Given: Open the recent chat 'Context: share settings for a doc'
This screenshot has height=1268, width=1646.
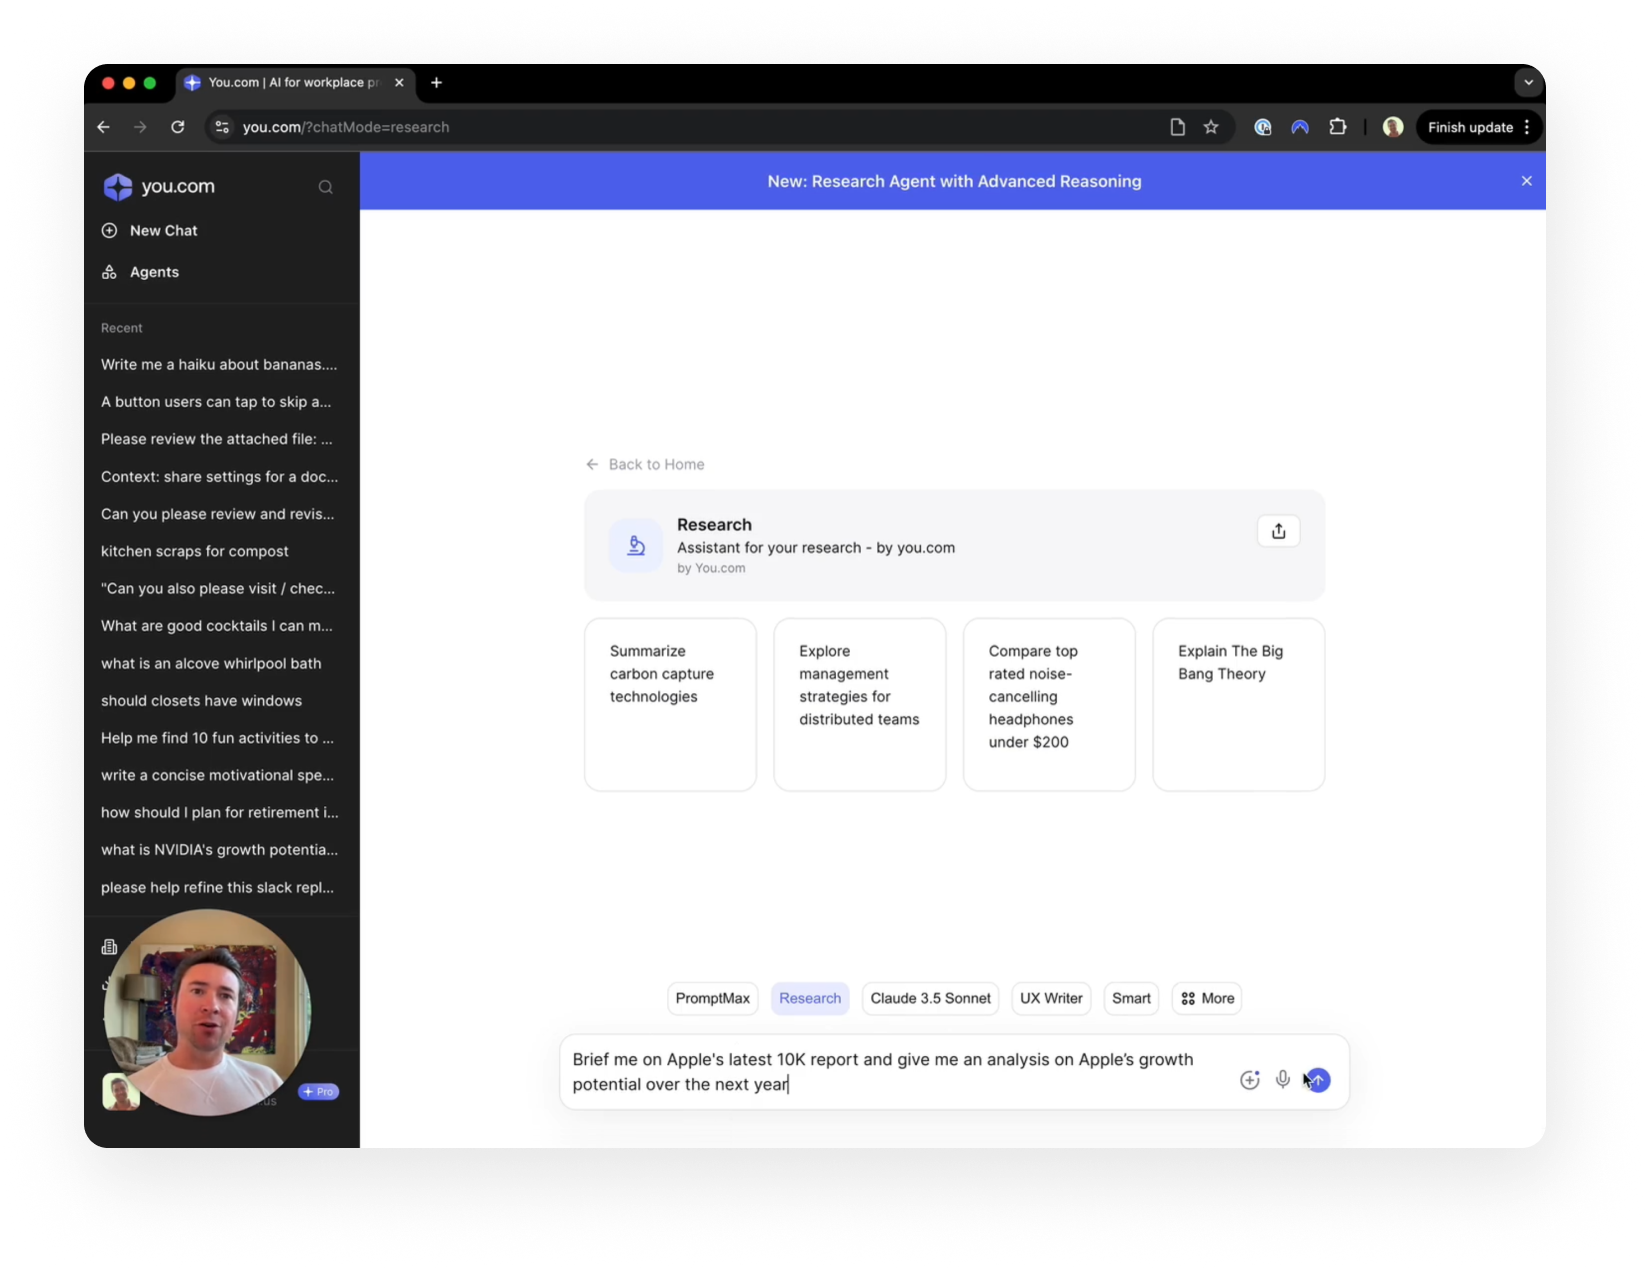Looking at the screenshot, I should coord(220,477).
